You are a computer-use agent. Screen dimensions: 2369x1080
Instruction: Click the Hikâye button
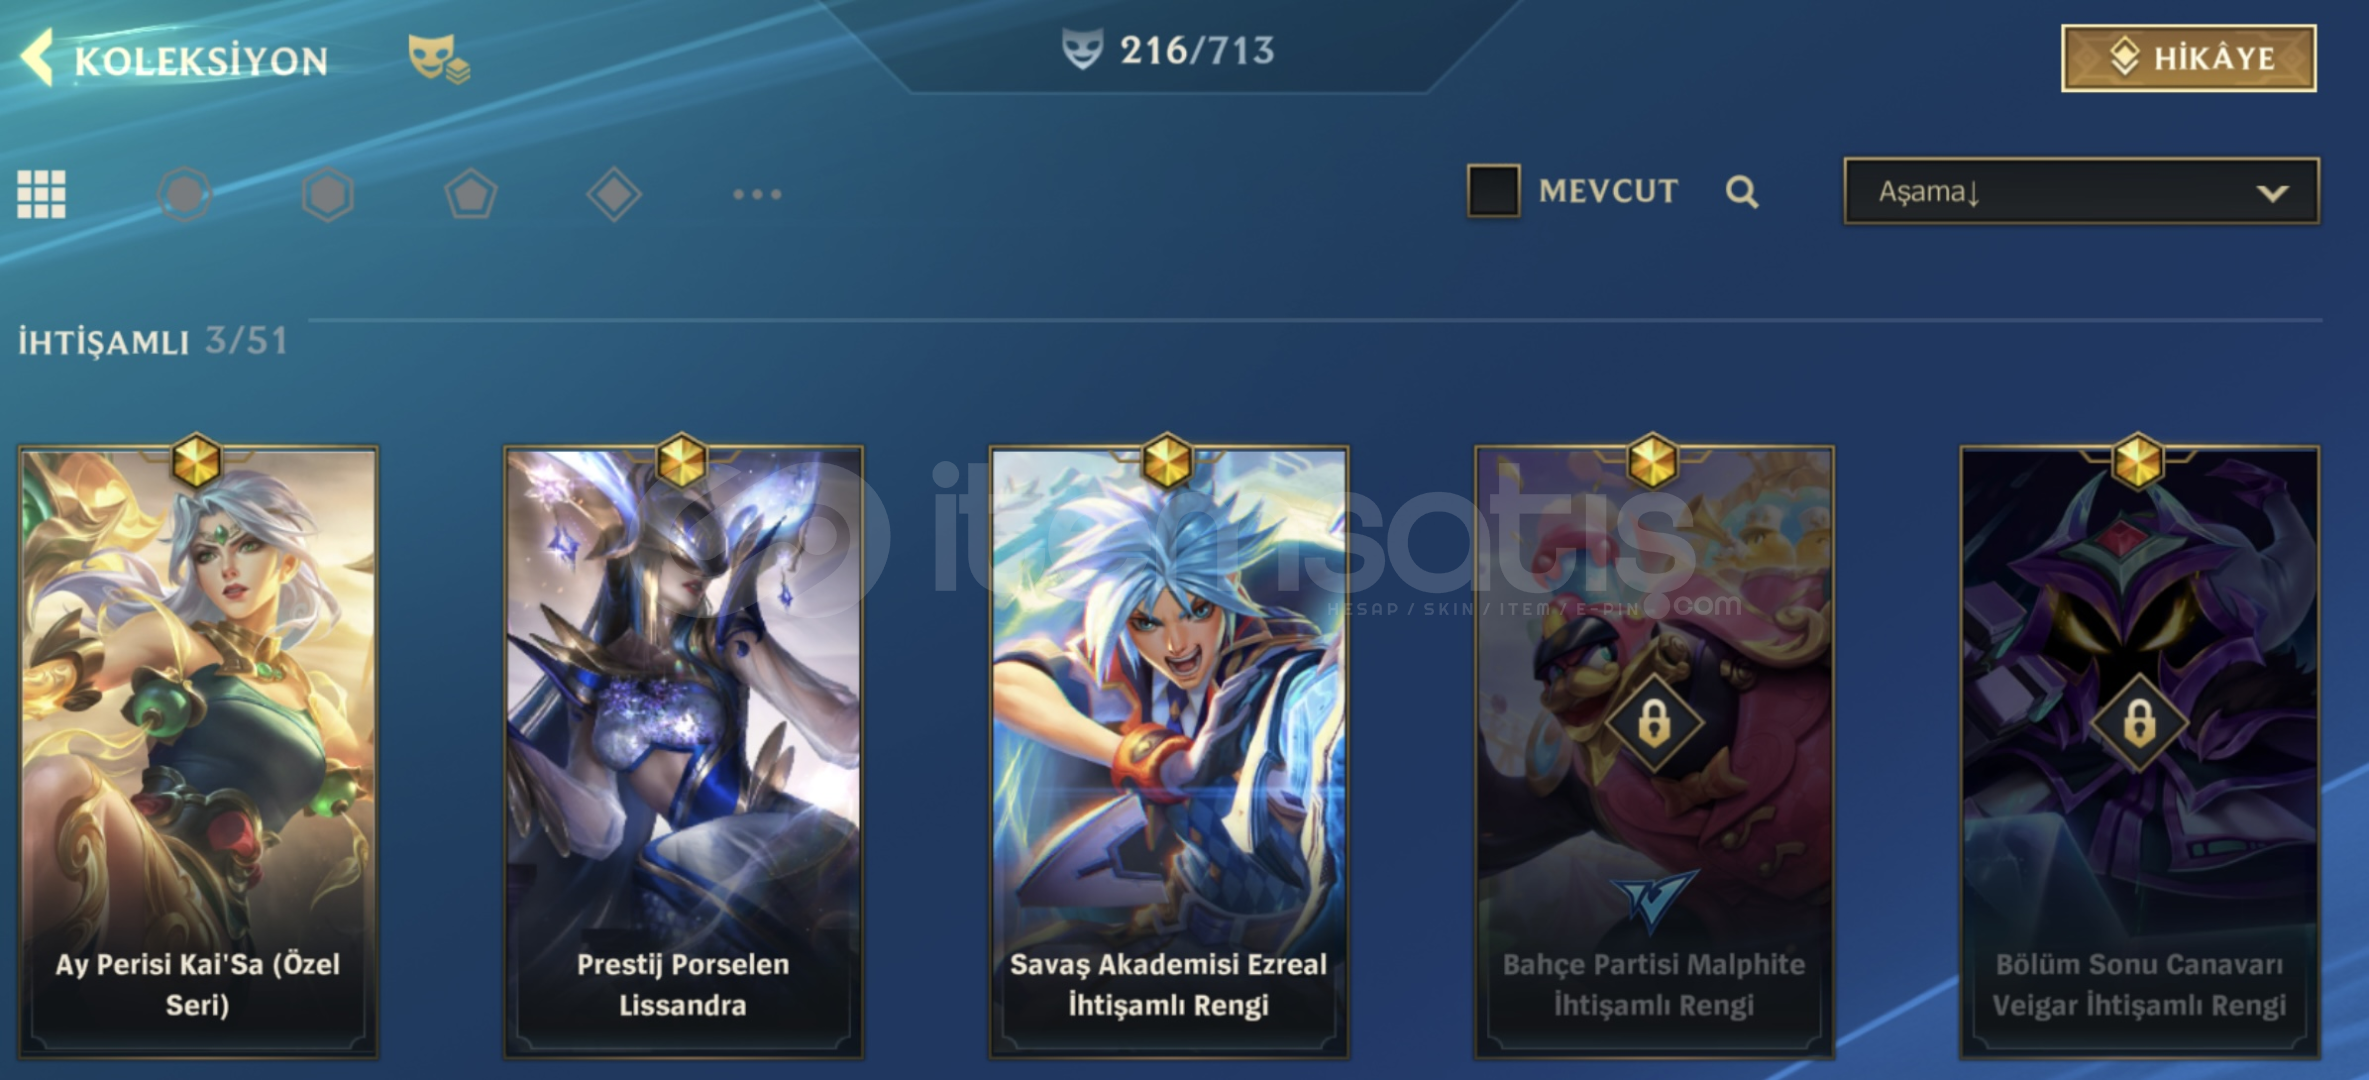tap(2188, 58)
